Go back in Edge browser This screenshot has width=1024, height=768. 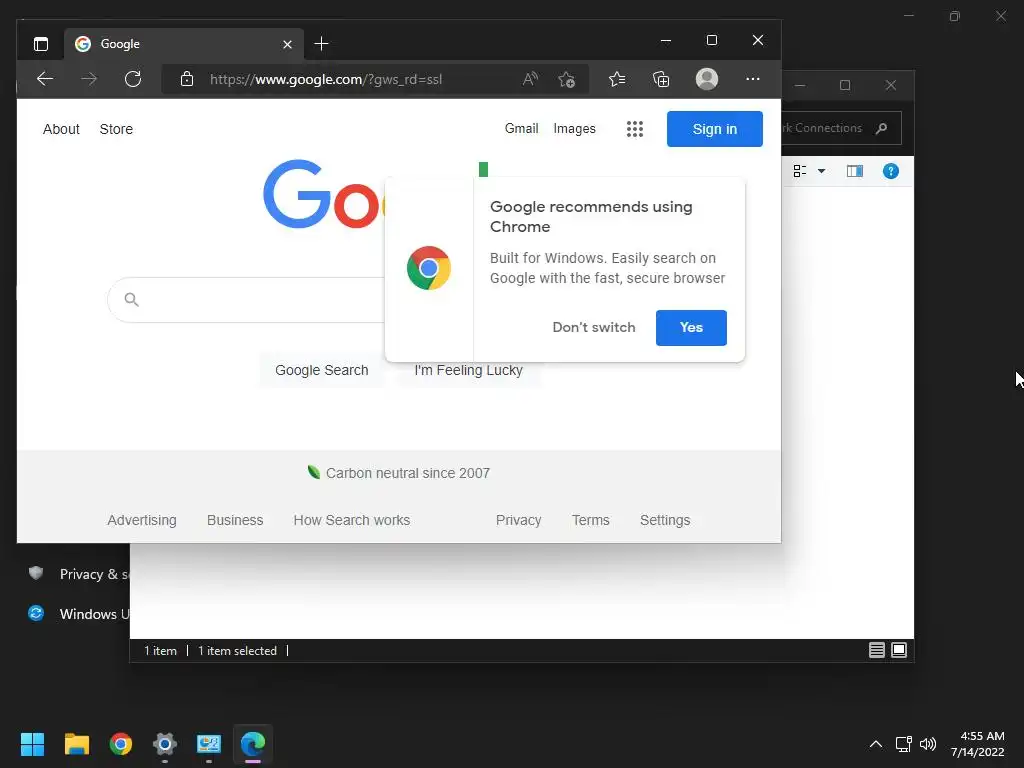pos(45,79)
